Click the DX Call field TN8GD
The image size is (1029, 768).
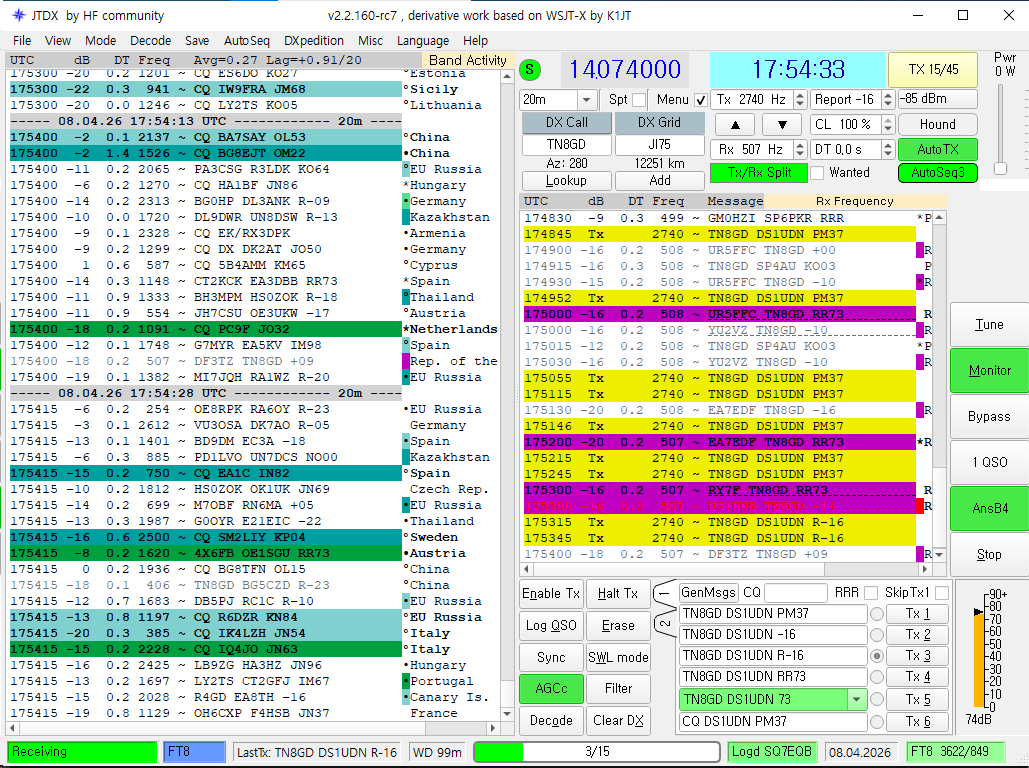[566, 144]
